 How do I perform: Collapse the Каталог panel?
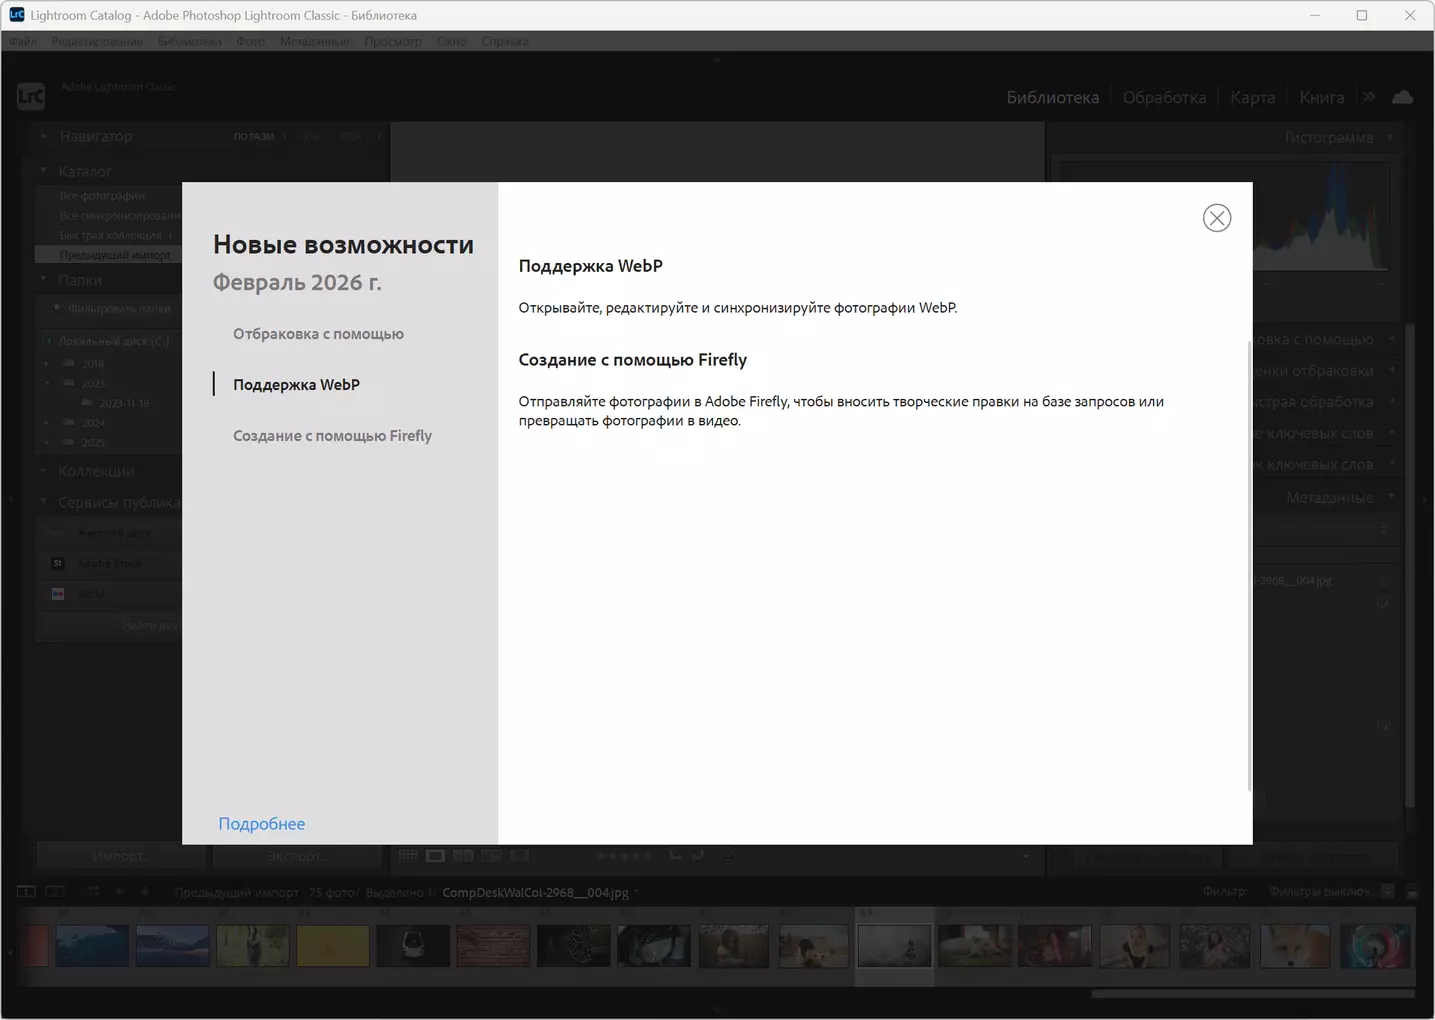pyautogui.click(x=43, y=171)
